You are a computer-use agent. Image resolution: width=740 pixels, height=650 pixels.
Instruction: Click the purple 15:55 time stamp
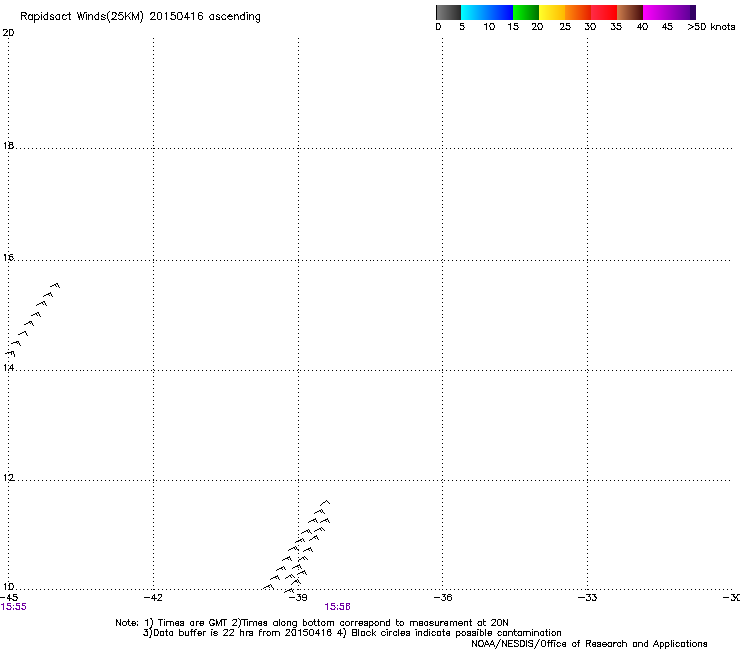(x=14, y=607)
